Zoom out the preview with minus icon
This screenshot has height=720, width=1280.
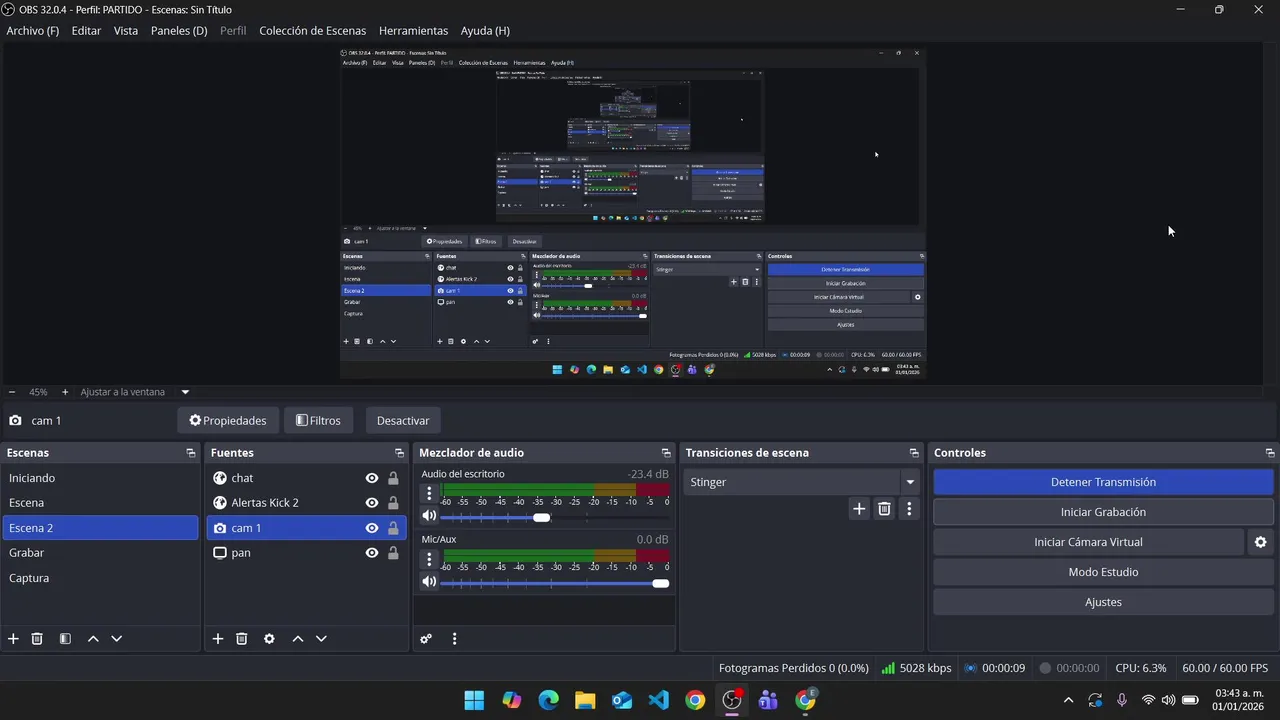[x=12, y=392]
